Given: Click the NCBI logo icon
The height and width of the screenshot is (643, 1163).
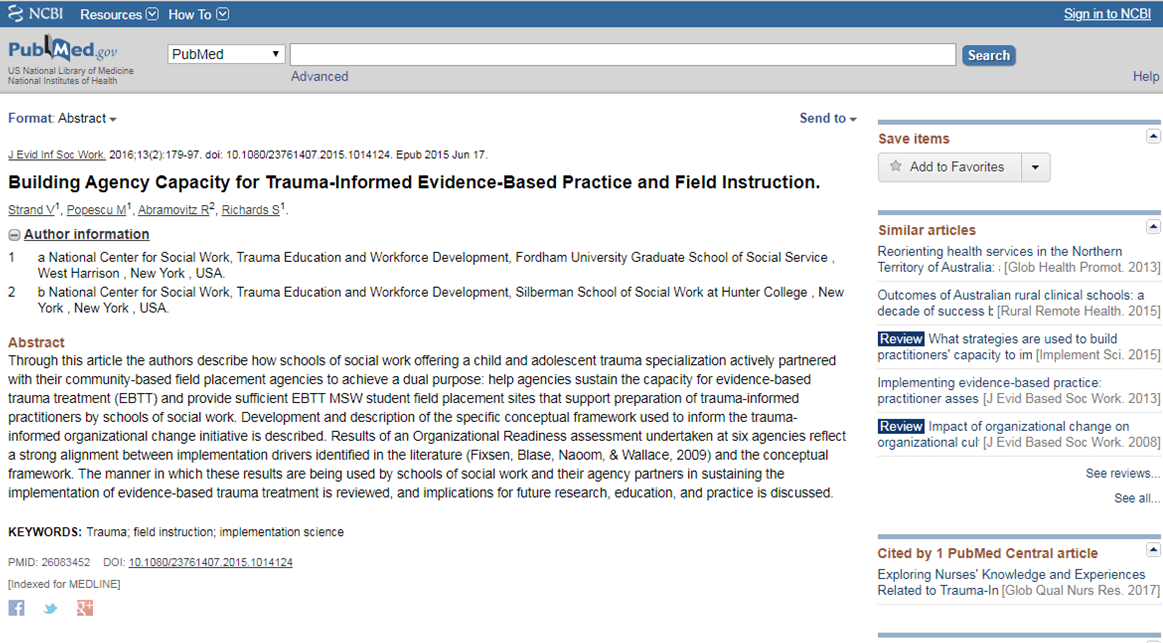Looking at the screenshot, I should point(16,13).
